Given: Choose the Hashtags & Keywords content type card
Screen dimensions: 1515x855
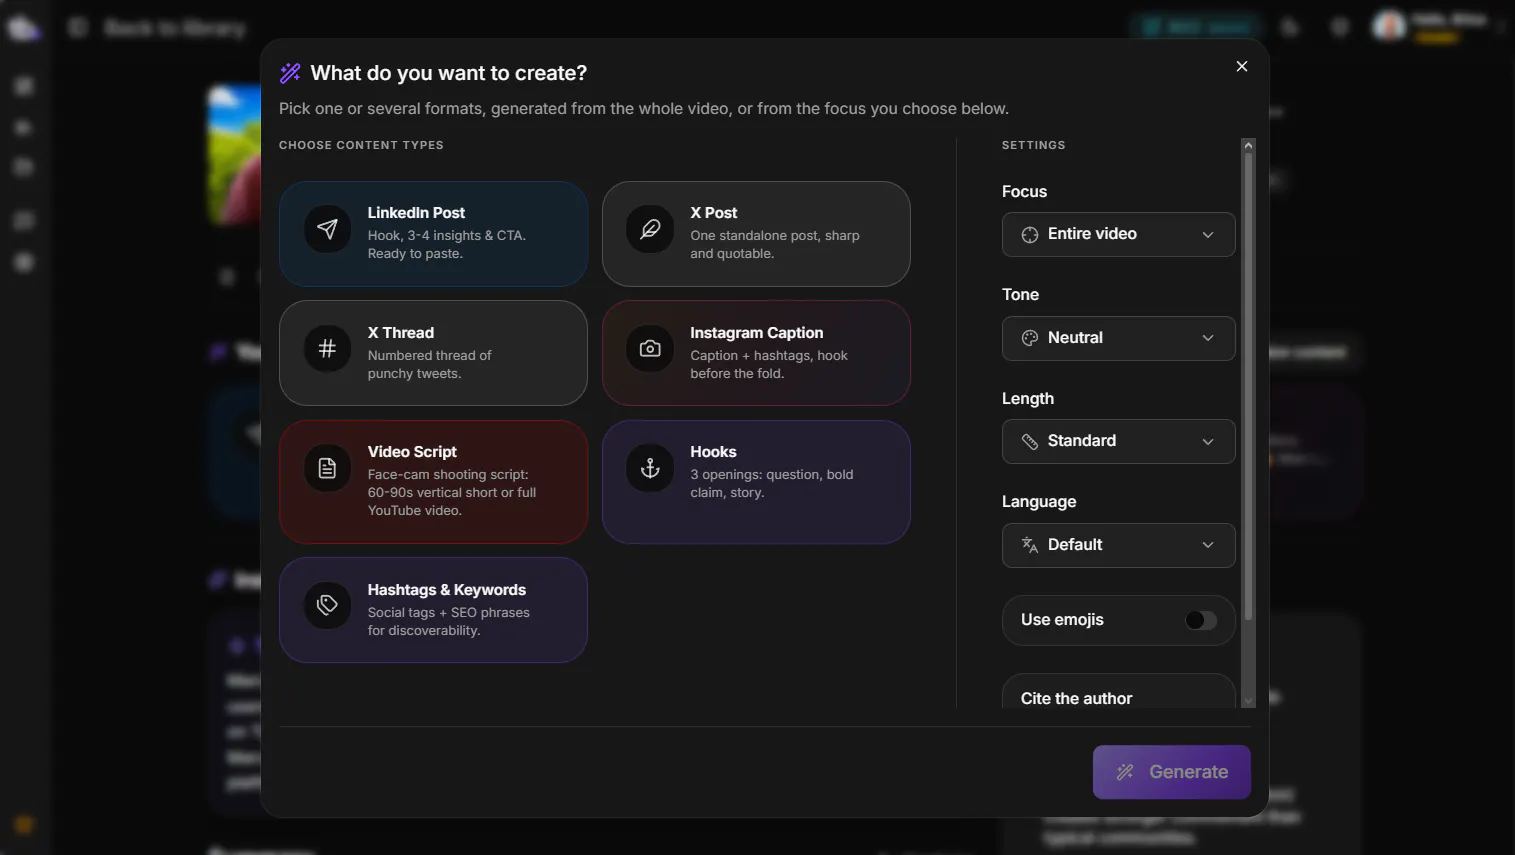Looking at the screenshot, I should [433, 610].
